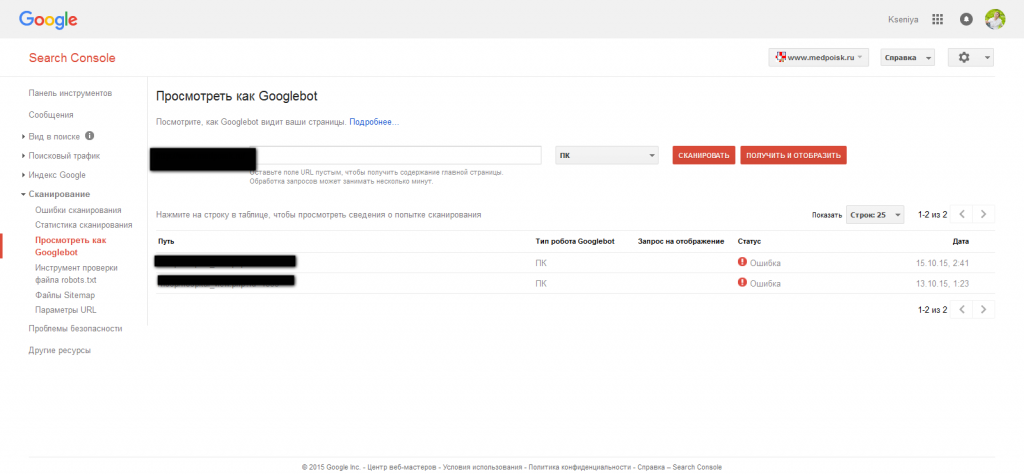Click the Дата column header
The height and width of the screenshot is (474, 1024).
(961, 242)
